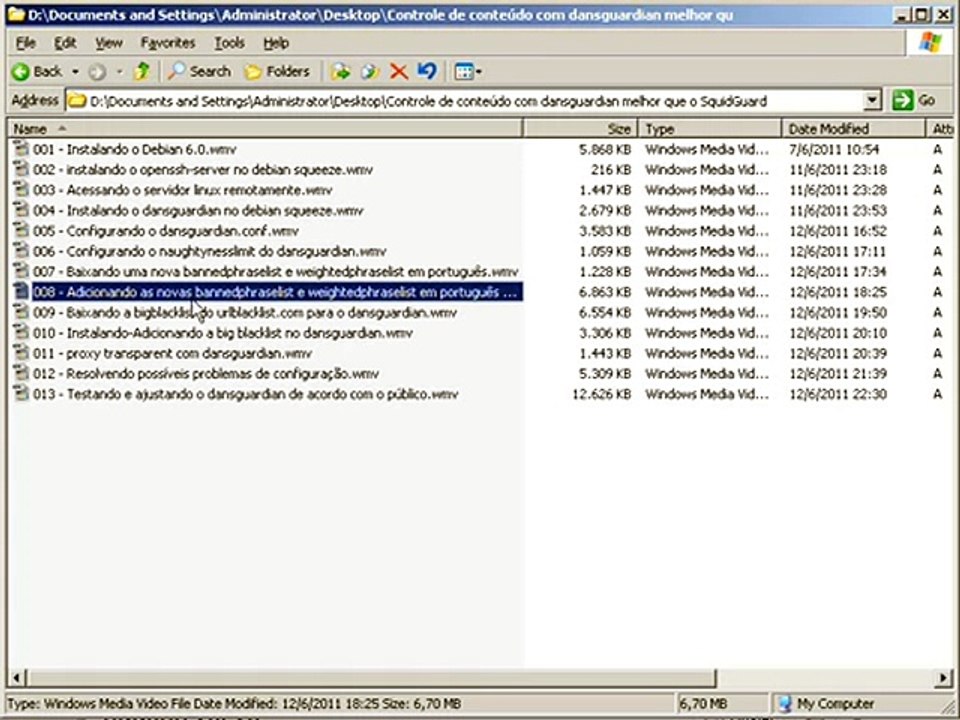Open the View menu
The height and width of the screenshot is (720, 960).
109,43
